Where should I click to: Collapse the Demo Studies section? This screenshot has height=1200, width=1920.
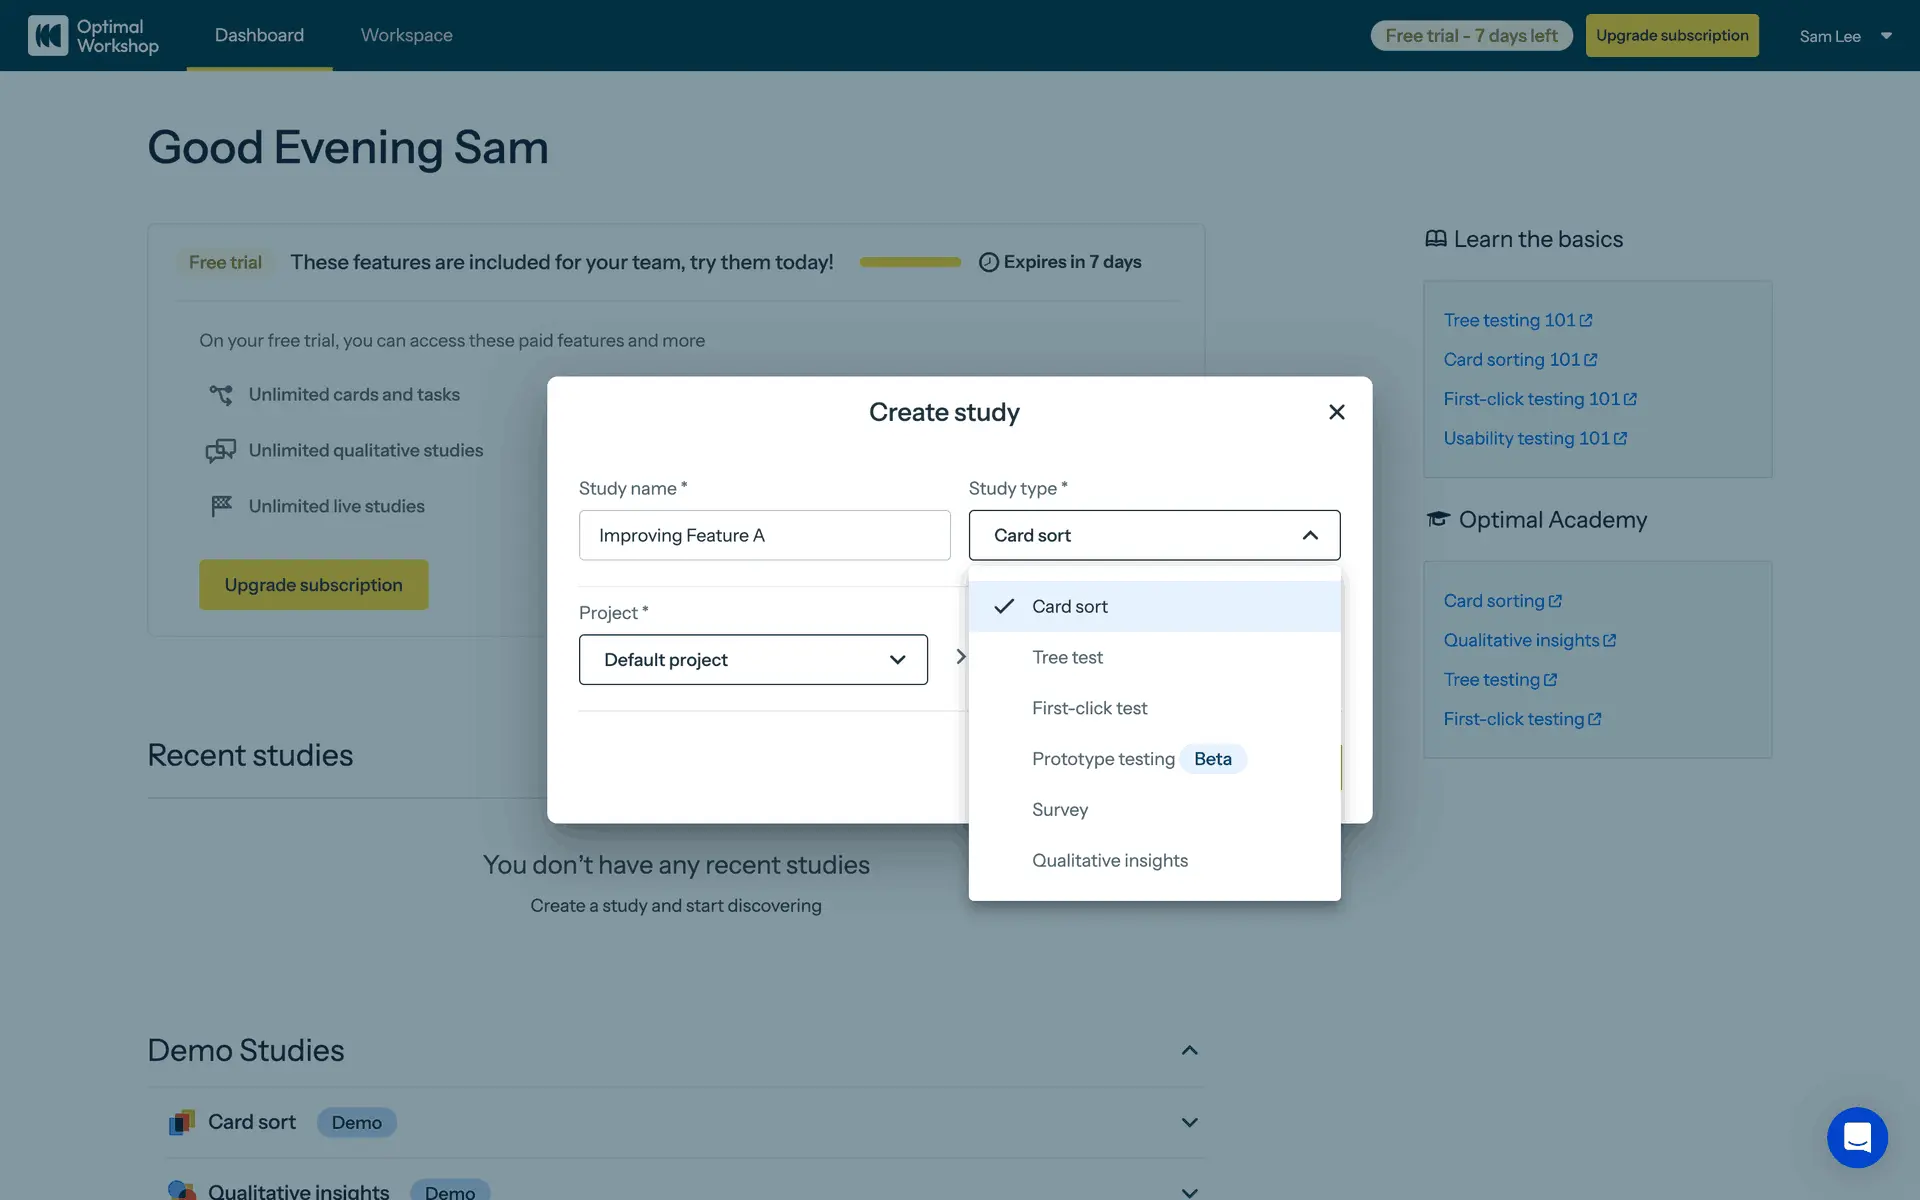(x=1189, y=1050)
